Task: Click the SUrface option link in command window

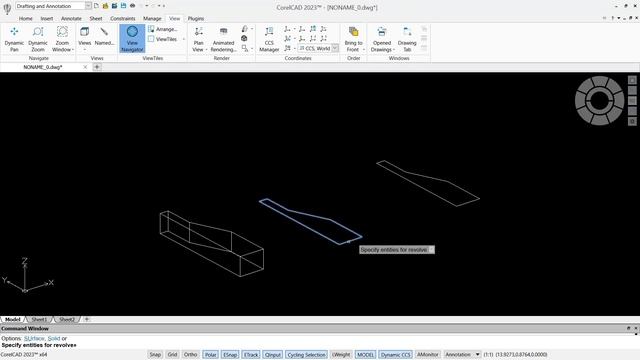Action: click(x=34, y=338)
